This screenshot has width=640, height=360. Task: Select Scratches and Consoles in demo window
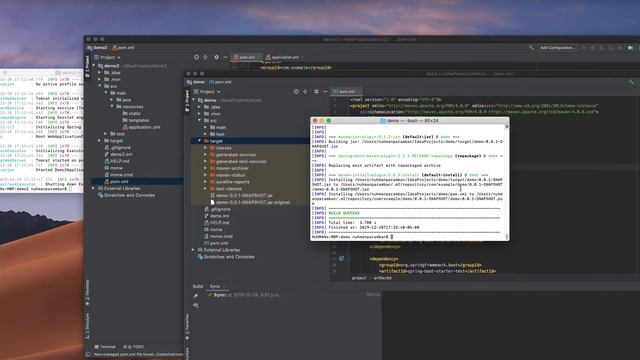(226, 257)
